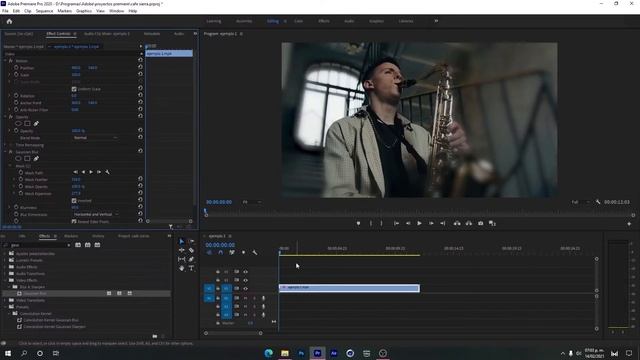Open mask tracking method wrench options
640x360 pixels.
pos(107,172)
